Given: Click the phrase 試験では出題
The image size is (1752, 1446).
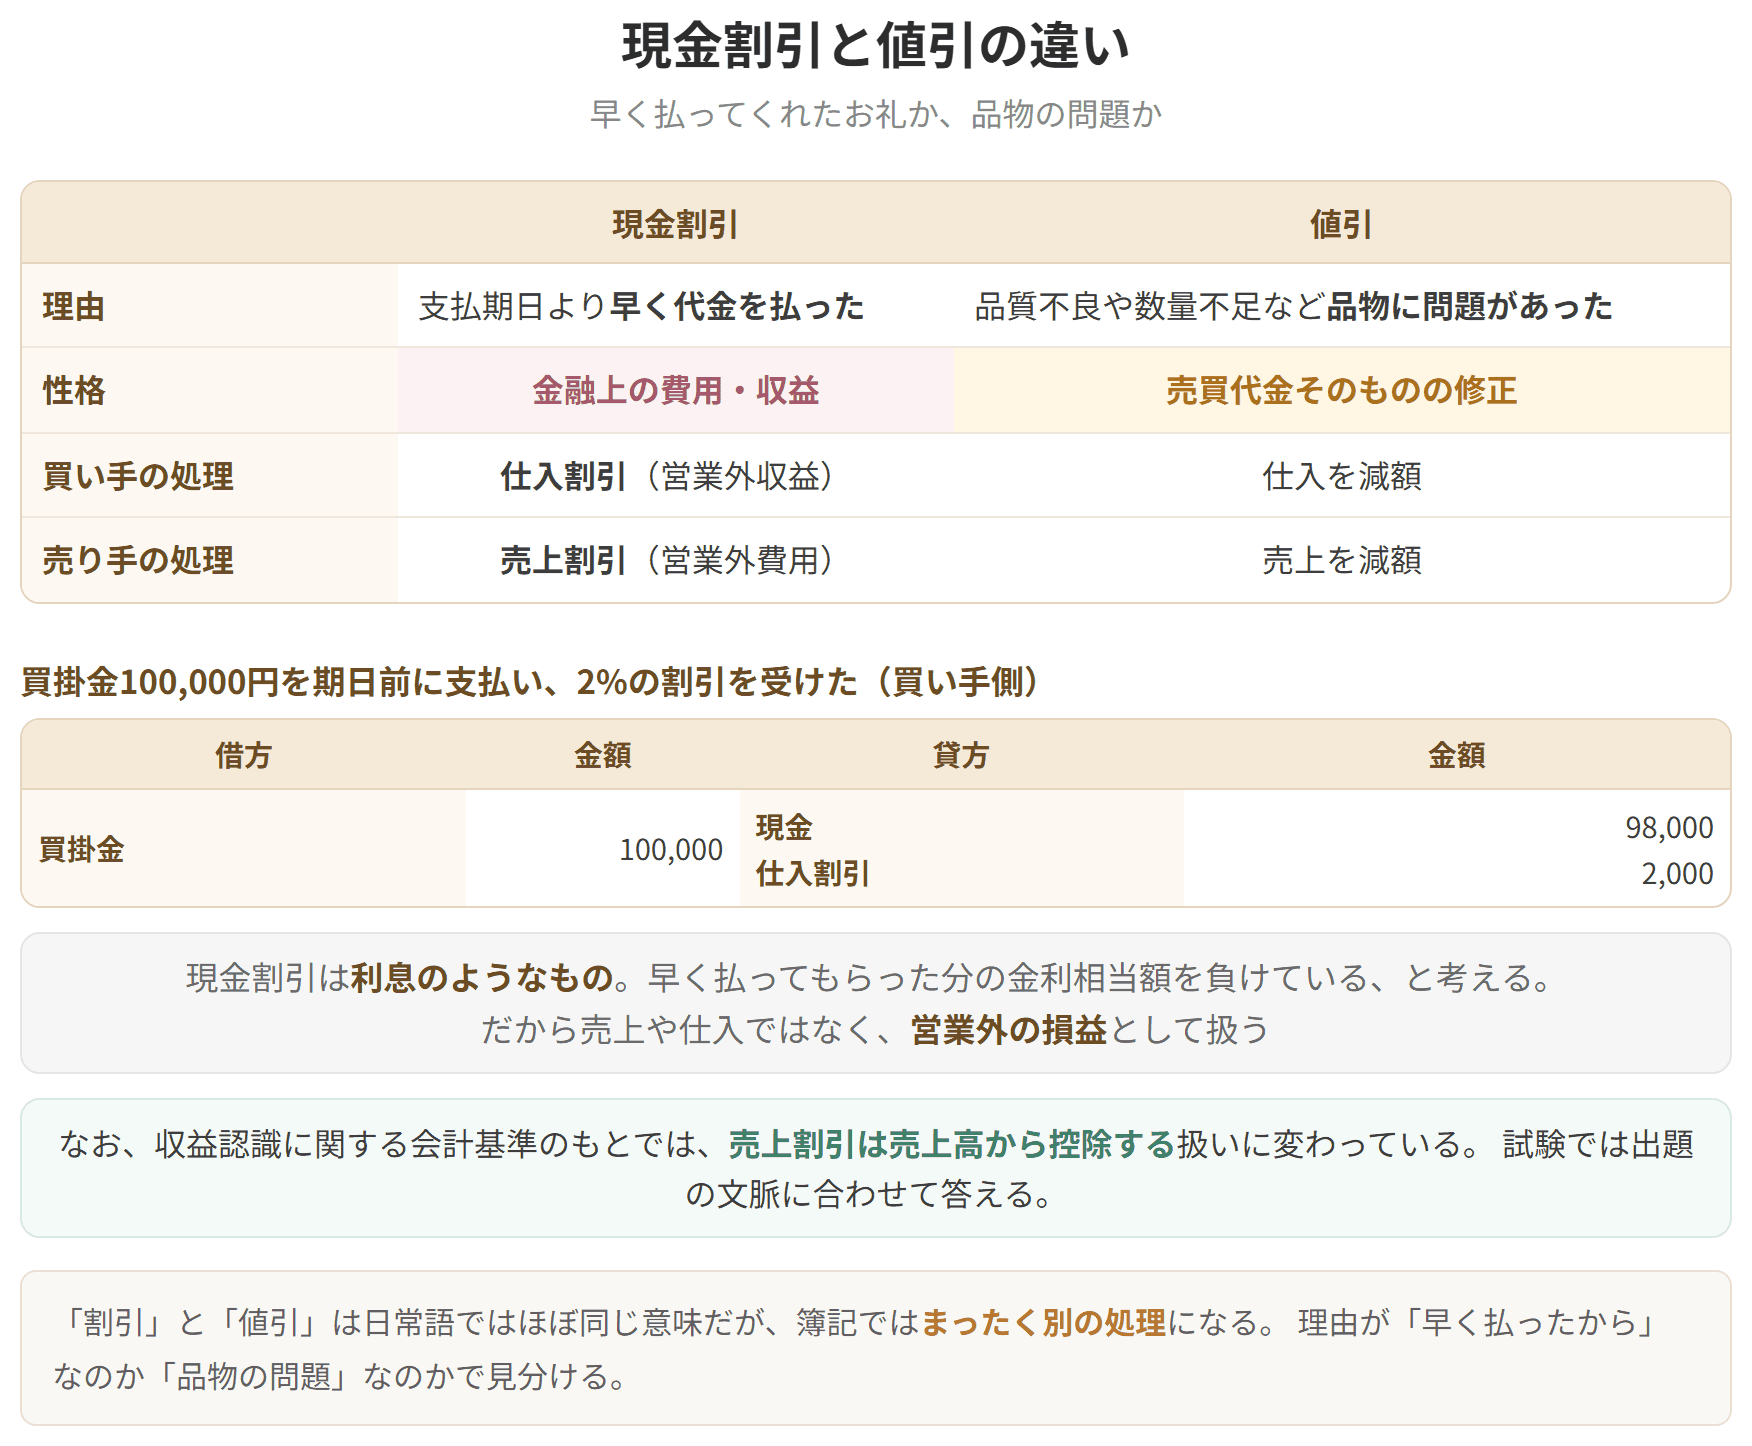Looking at the screenshot, I should coord(1598,1144).
